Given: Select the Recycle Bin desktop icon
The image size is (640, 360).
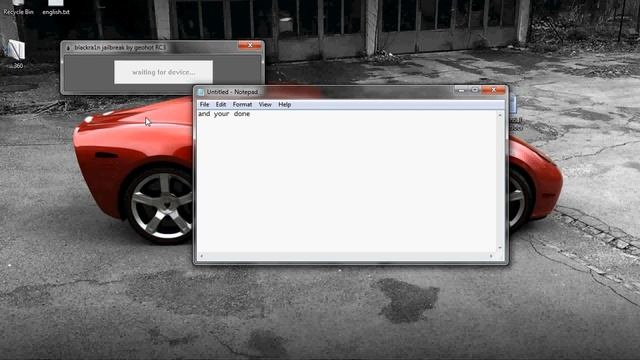Looking at the screenshot, I should click(x=18, y=8).
